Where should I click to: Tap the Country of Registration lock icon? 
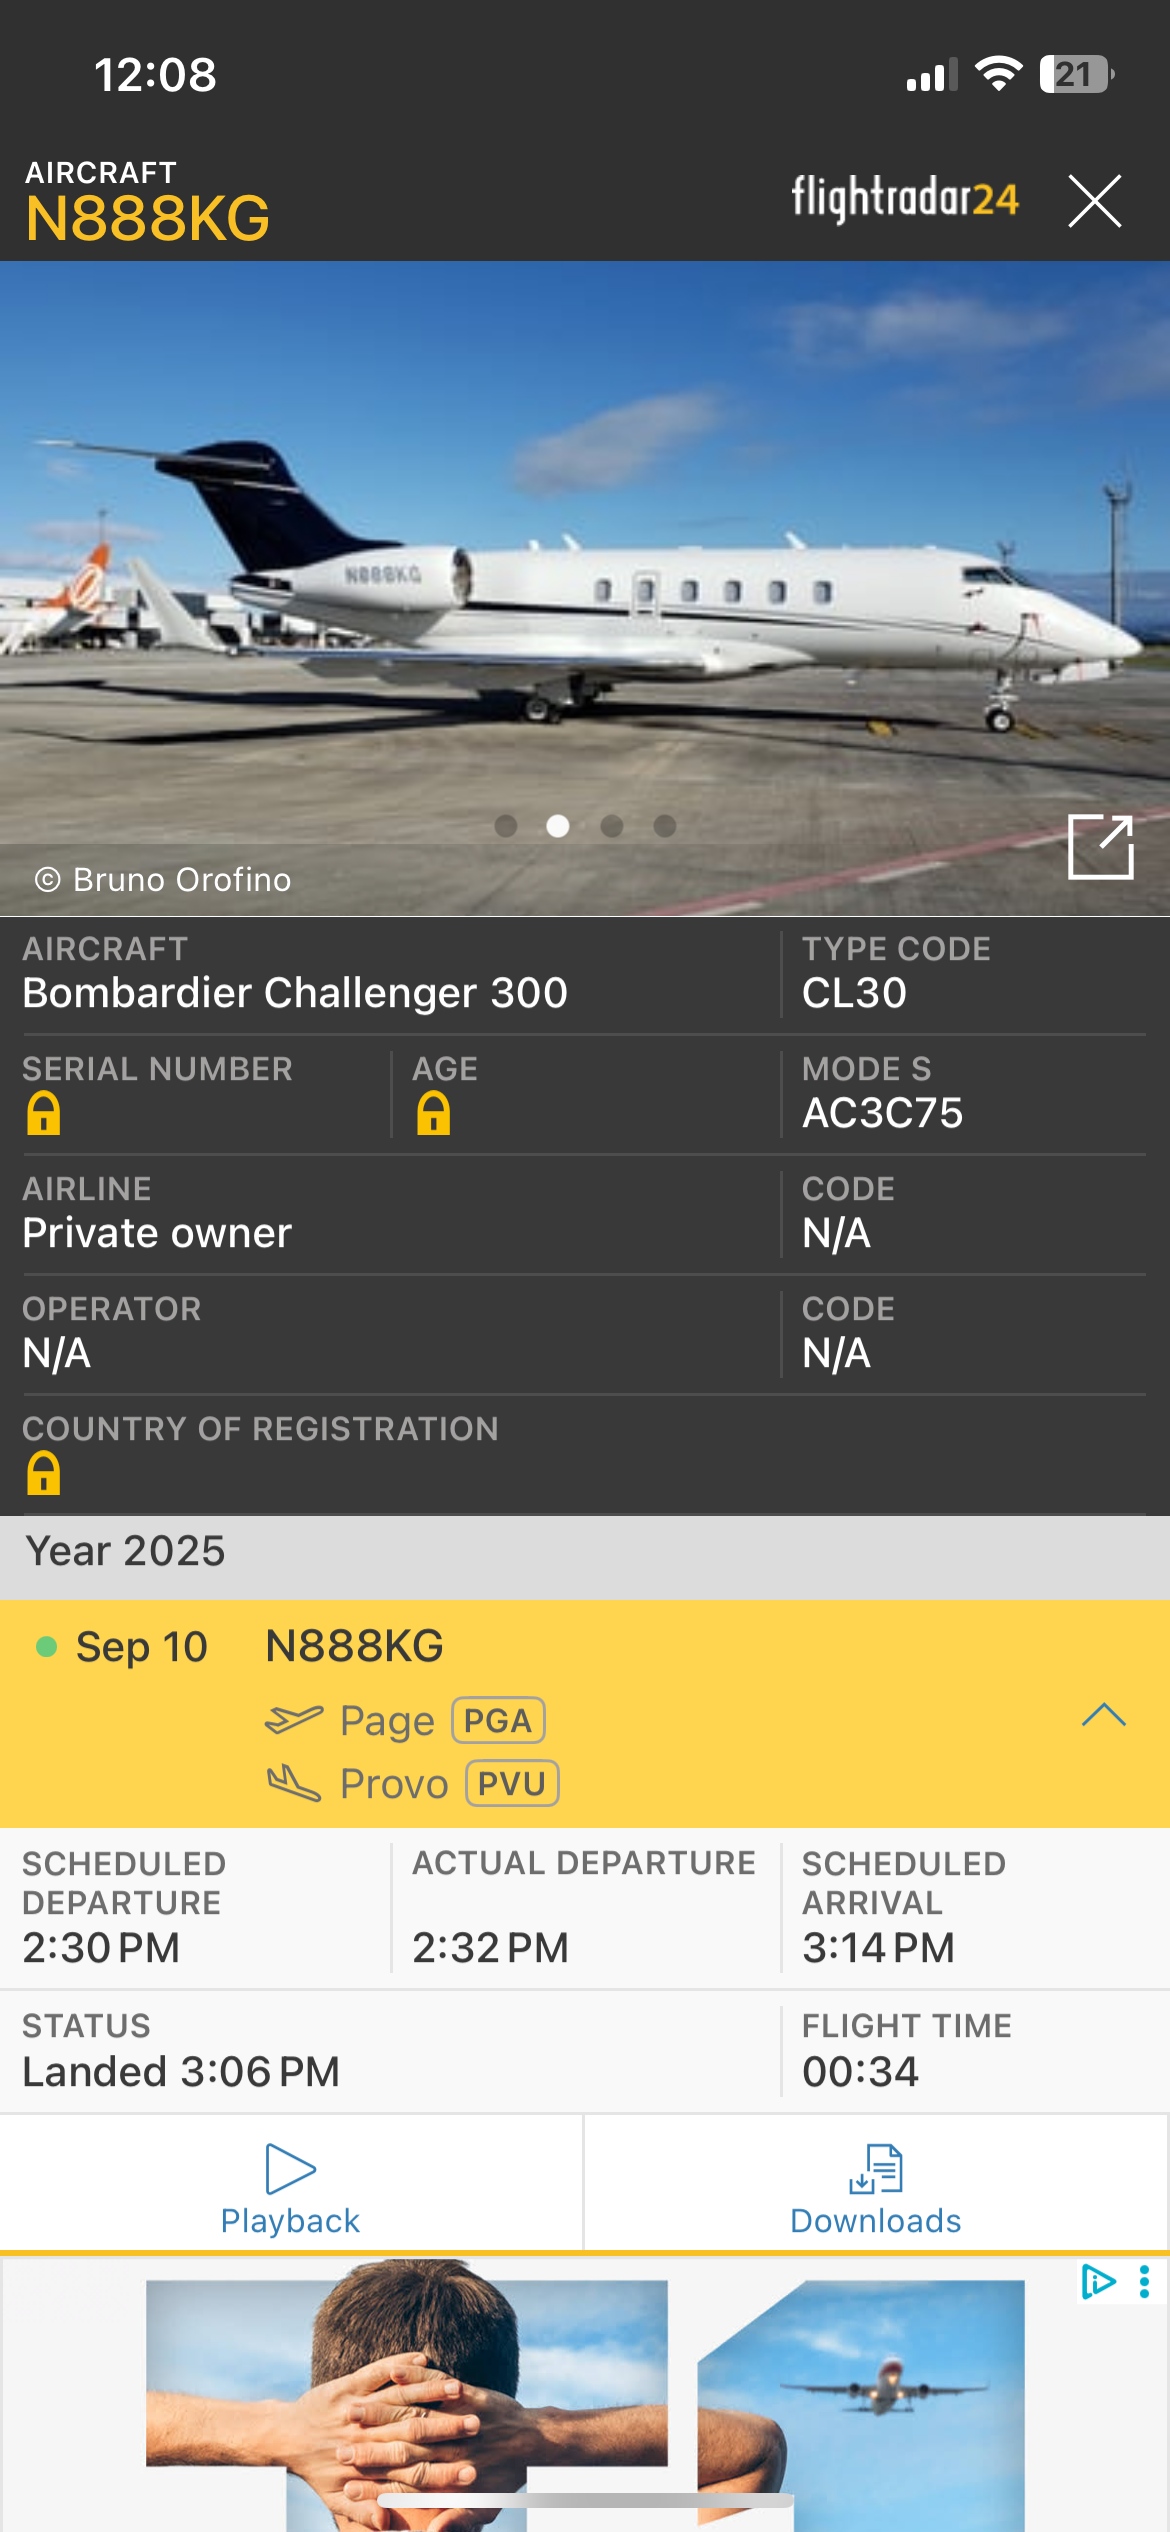[x=43, y=1473]
